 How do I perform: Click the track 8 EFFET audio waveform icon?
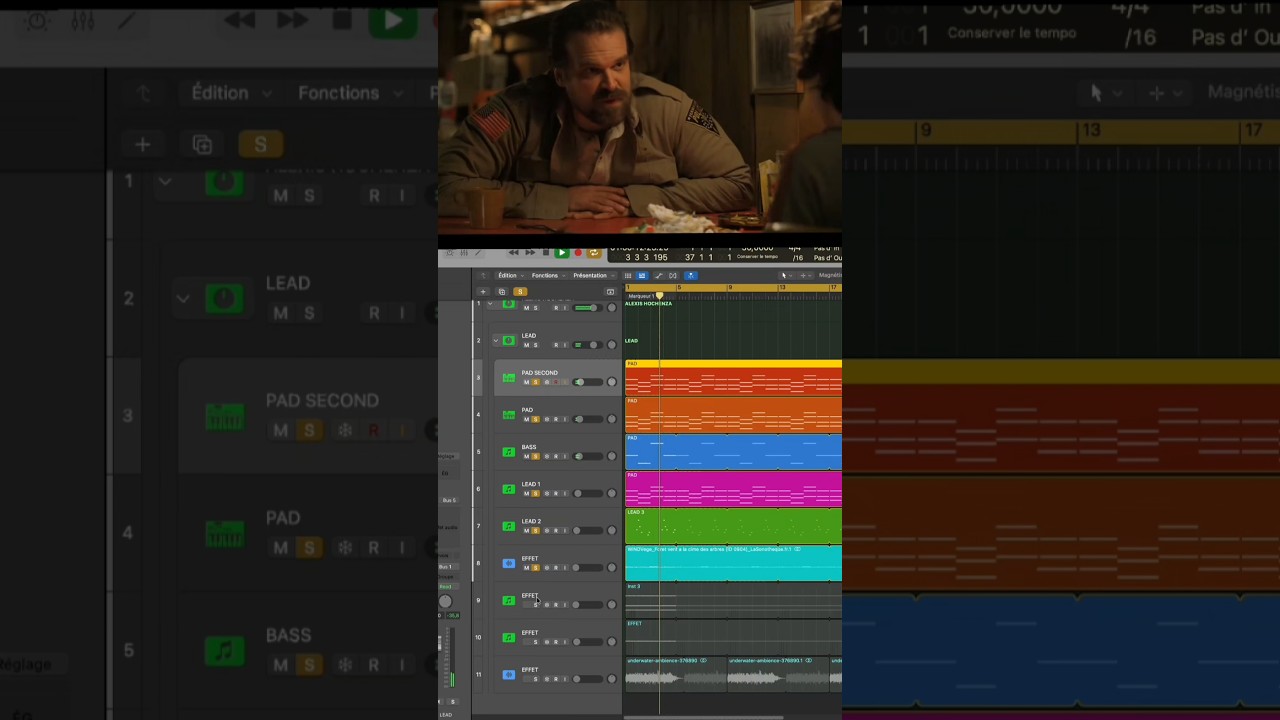(x=508, y=563)
